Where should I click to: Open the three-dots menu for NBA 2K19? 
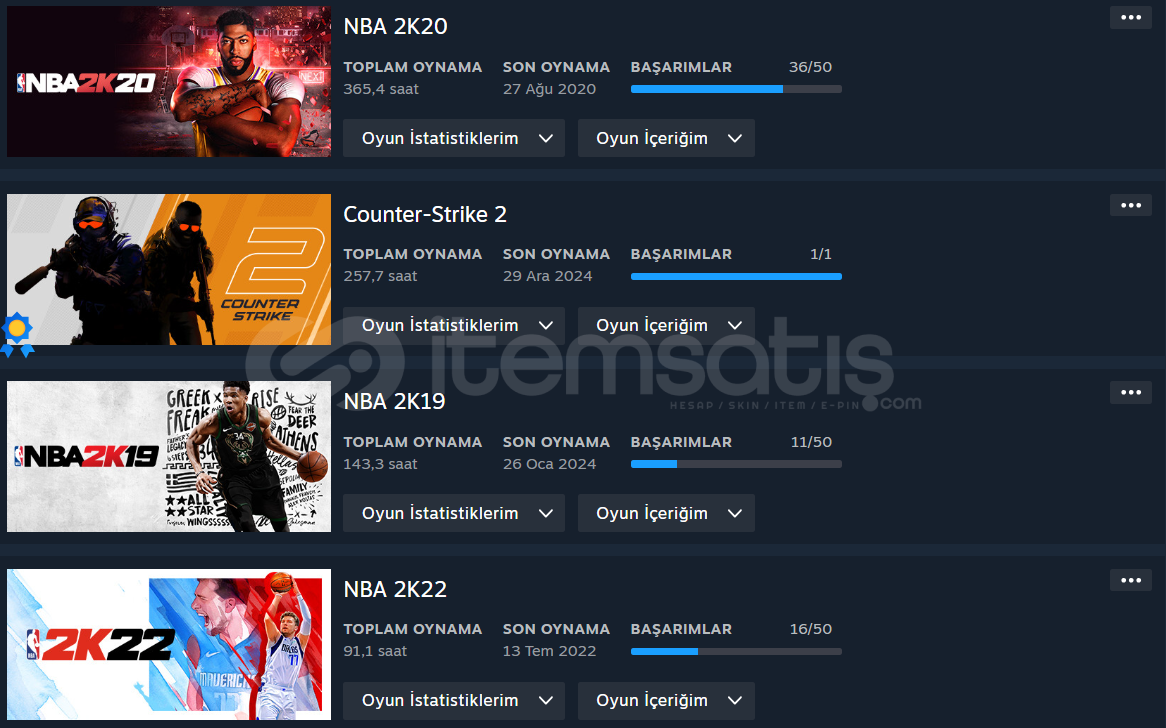click(x=1130, y=393)
